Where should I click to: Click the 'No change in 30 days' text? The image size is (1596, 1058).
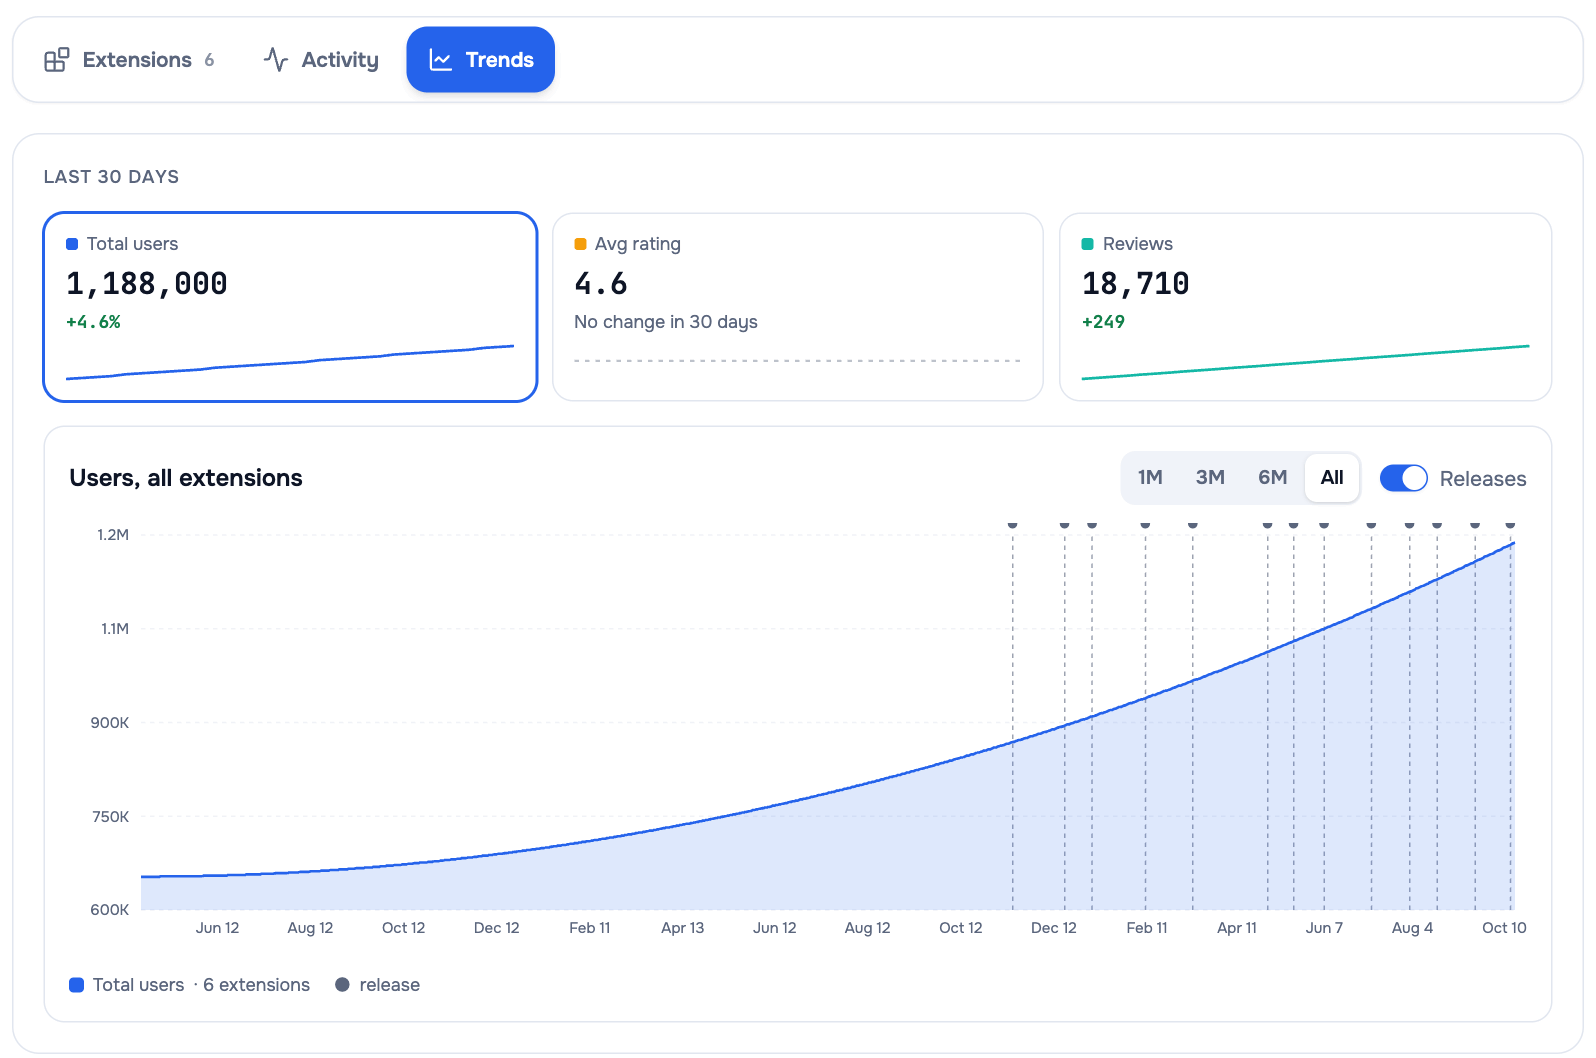pyautogui.click(x=666, y=322)
